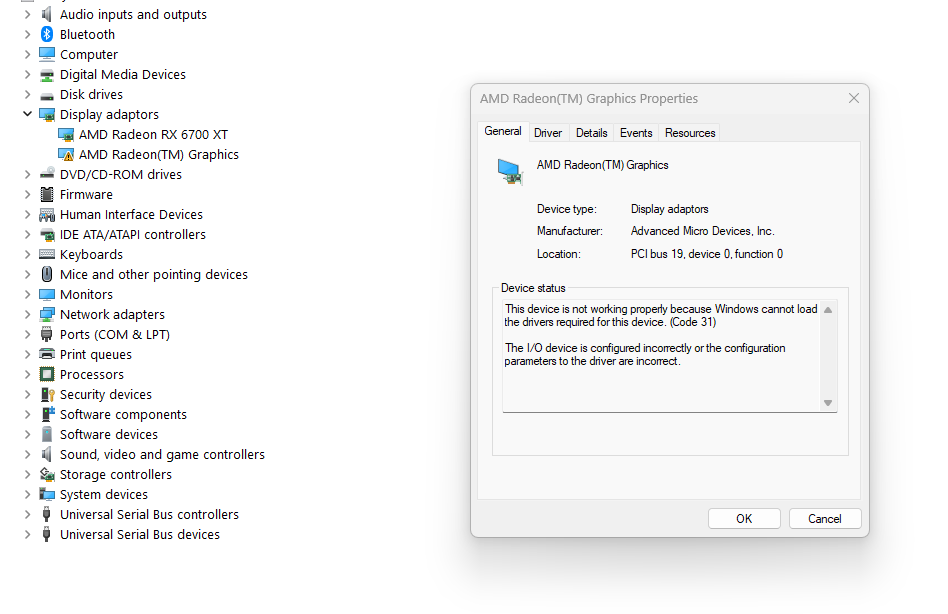Expand the Disk drives node

[x=27, y=94]
